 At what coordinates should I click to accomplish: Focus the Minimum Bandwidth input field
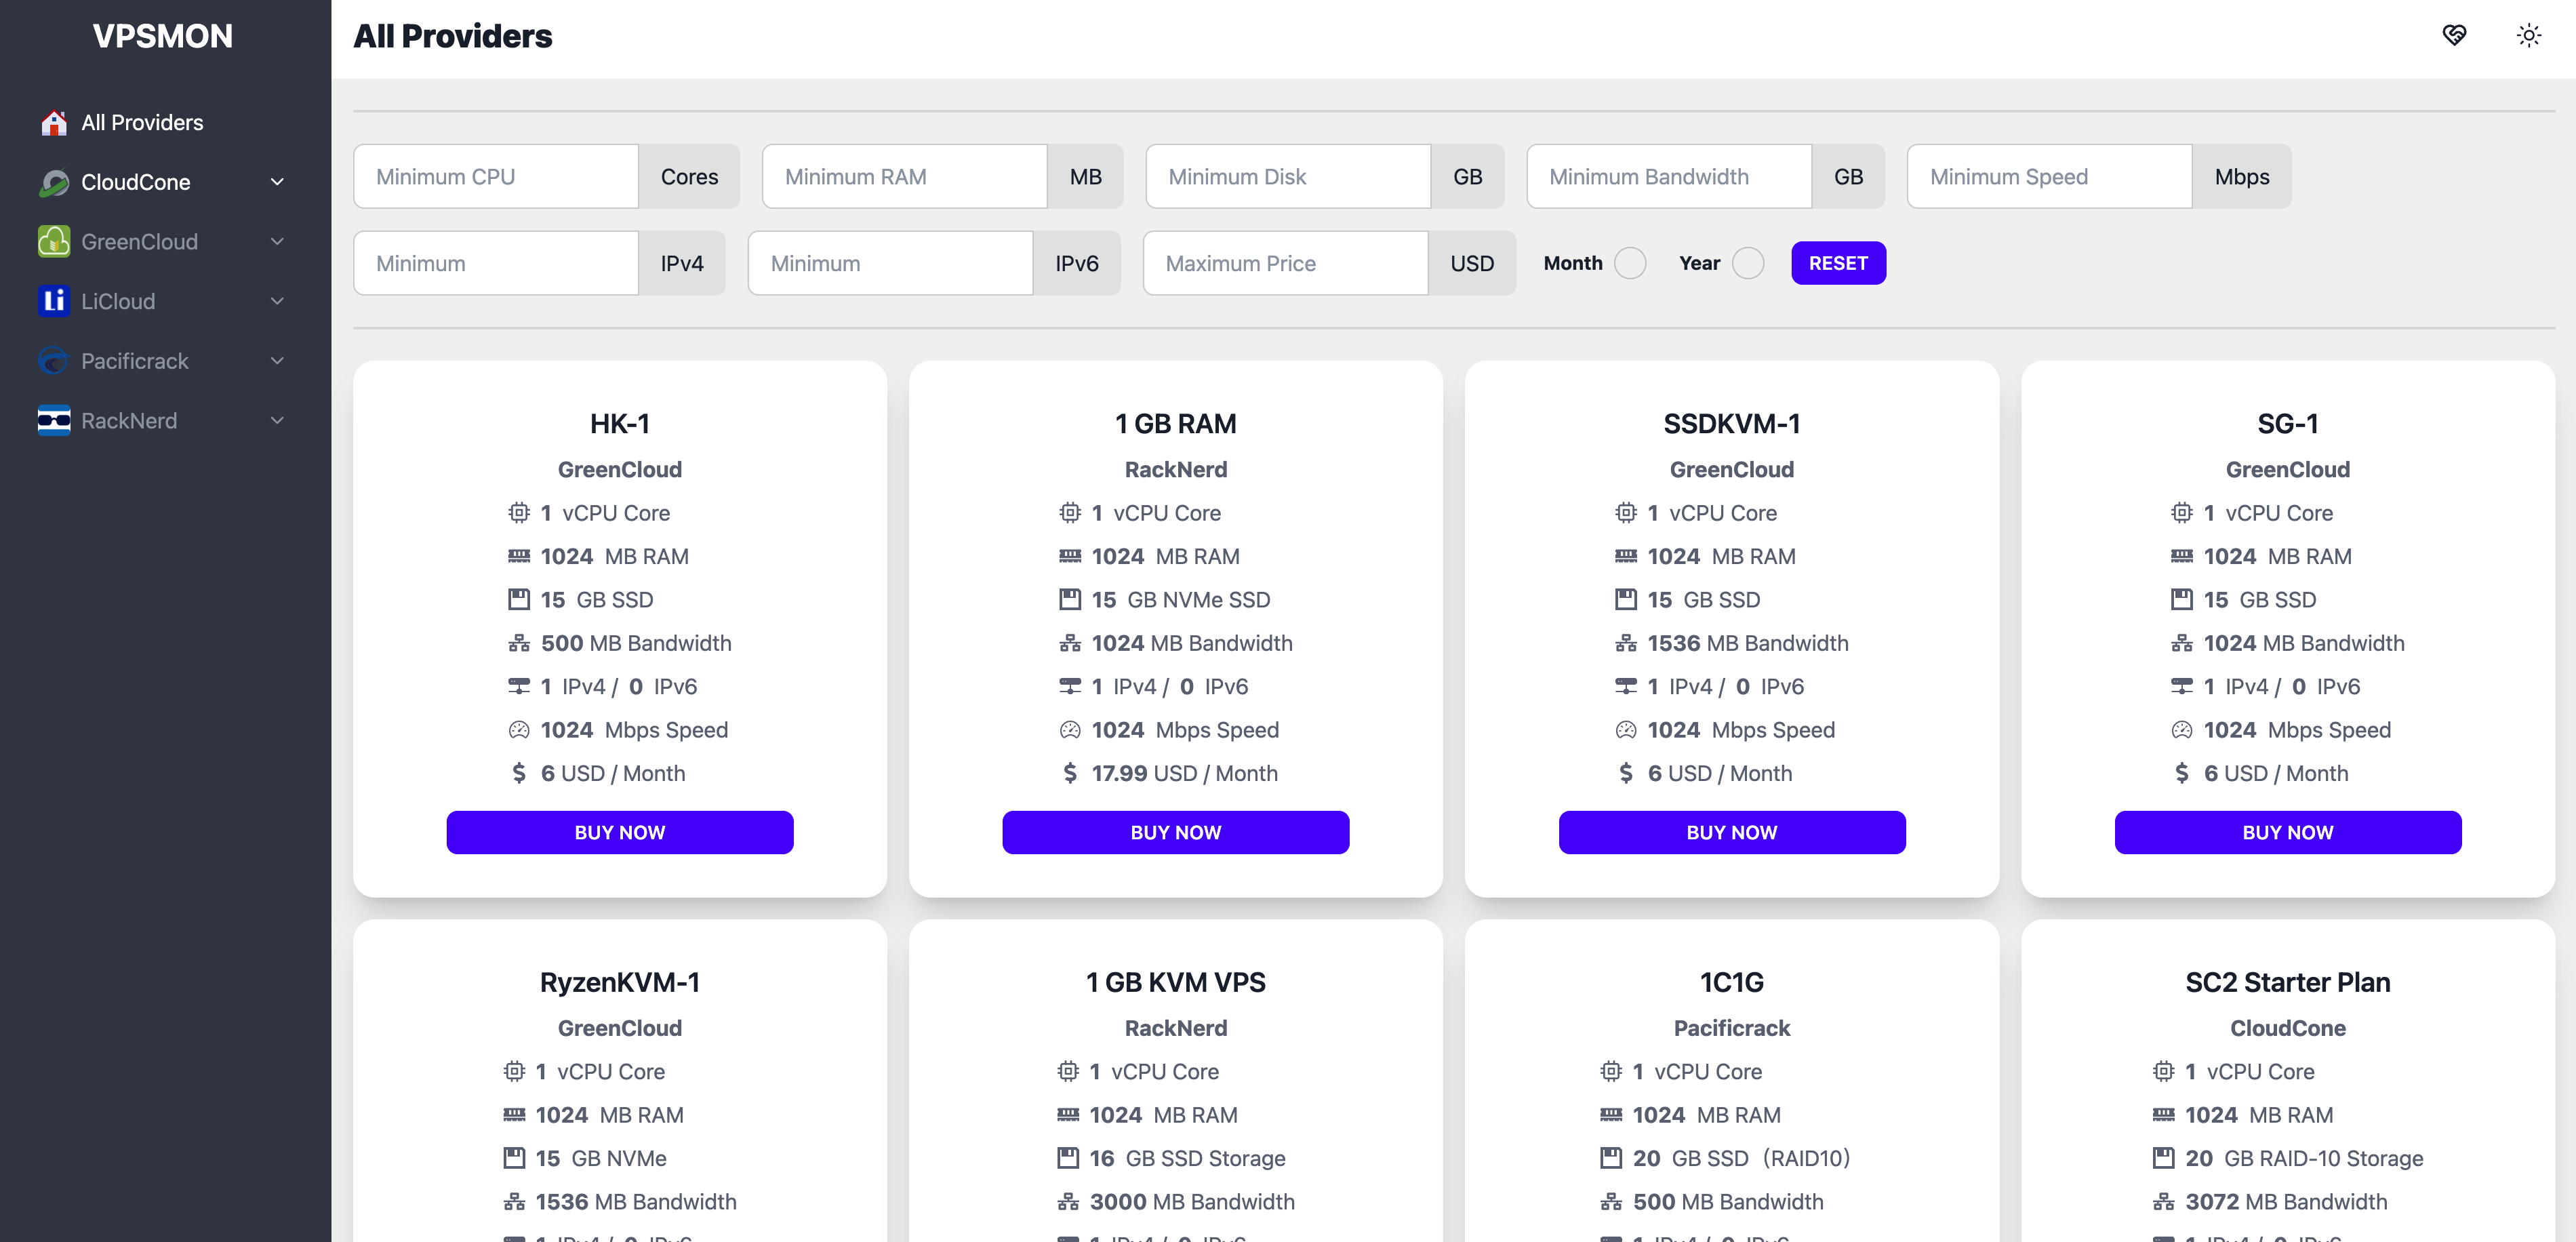(1669, 177)
